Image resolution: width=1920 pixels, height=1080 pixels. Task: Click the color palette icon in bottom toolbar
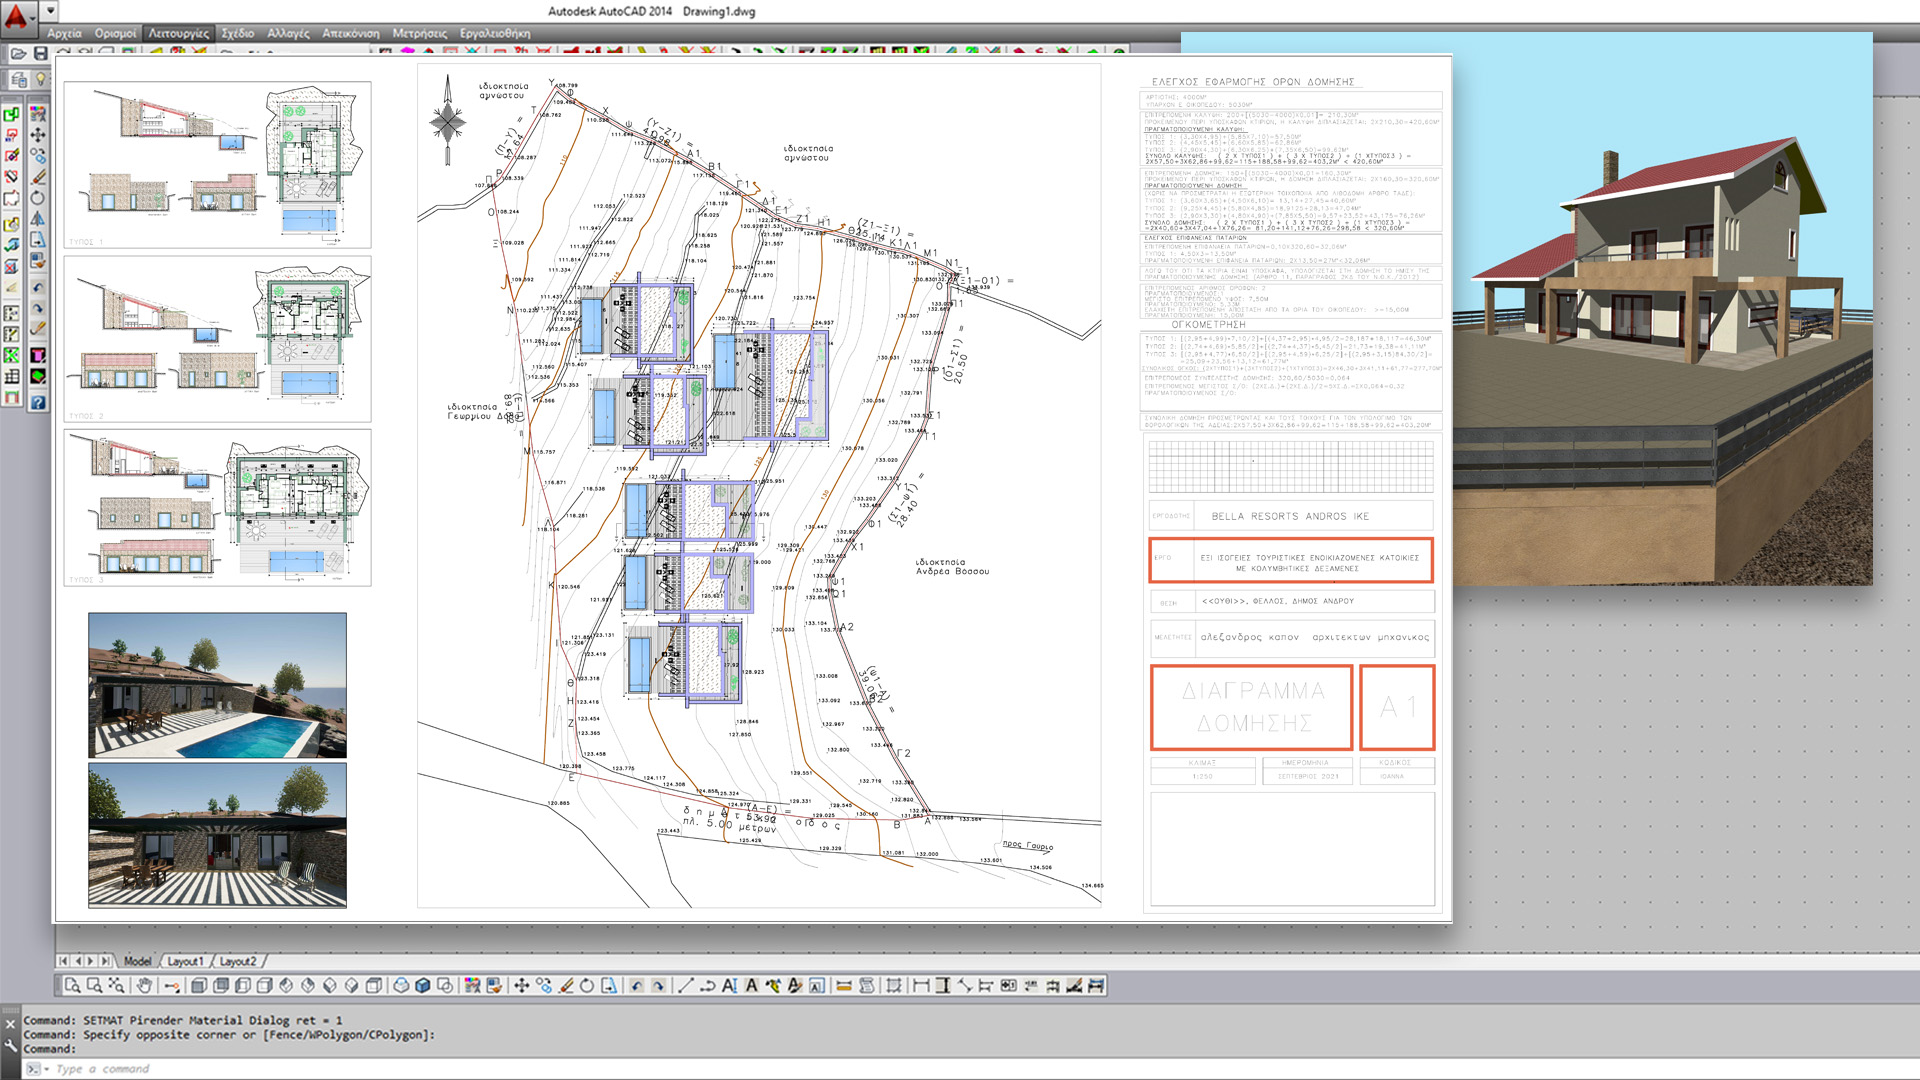click(472, 986)
